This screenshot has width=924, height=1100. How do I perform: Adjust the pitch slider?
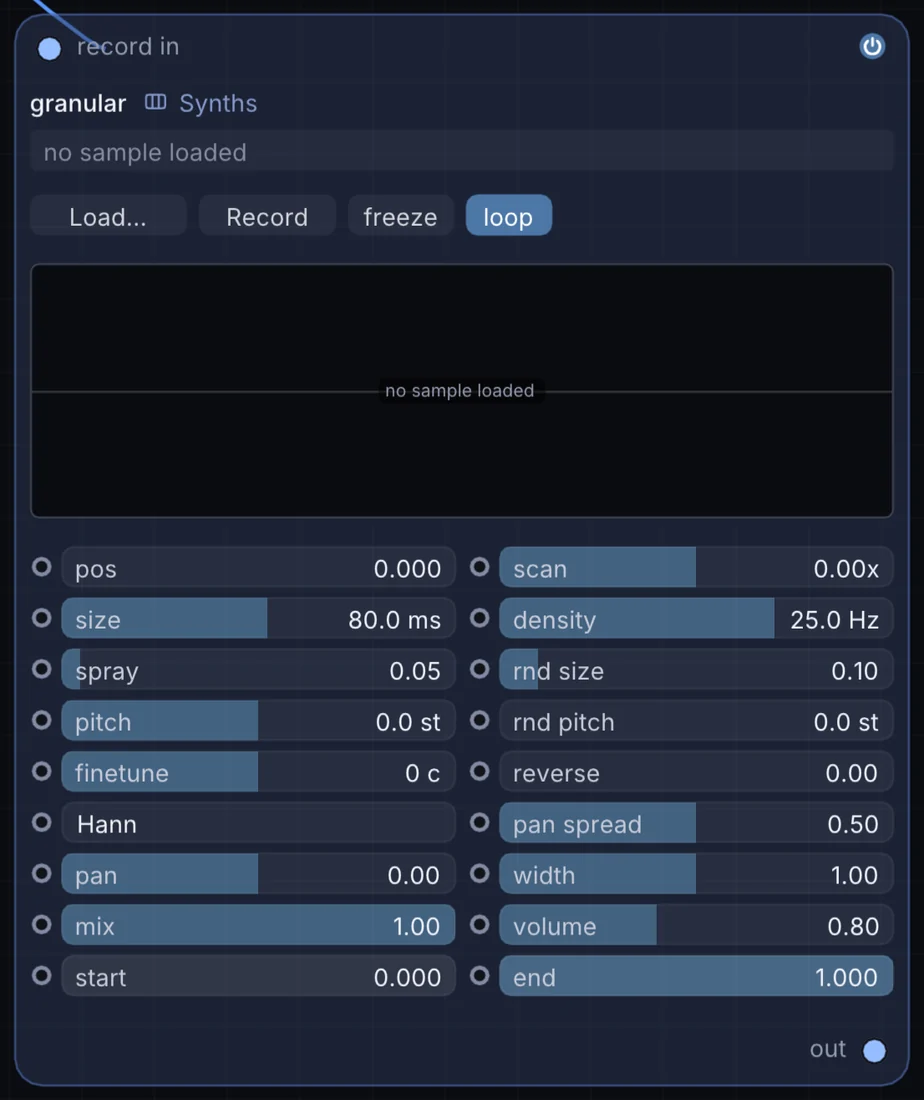[258, 721]
